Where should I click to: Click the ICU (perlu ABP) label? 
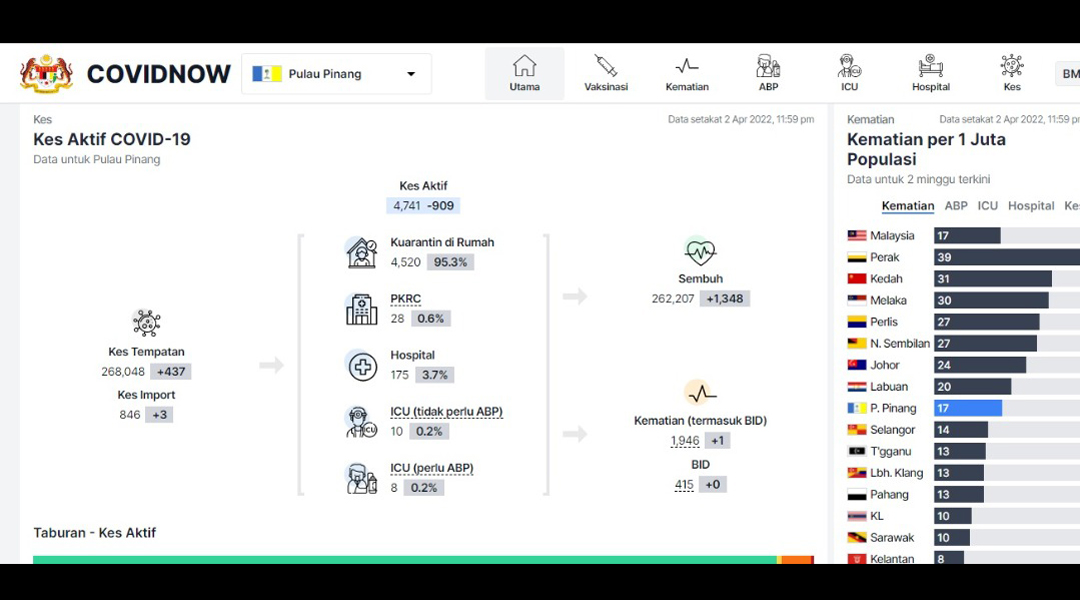[x=432, y=468]
